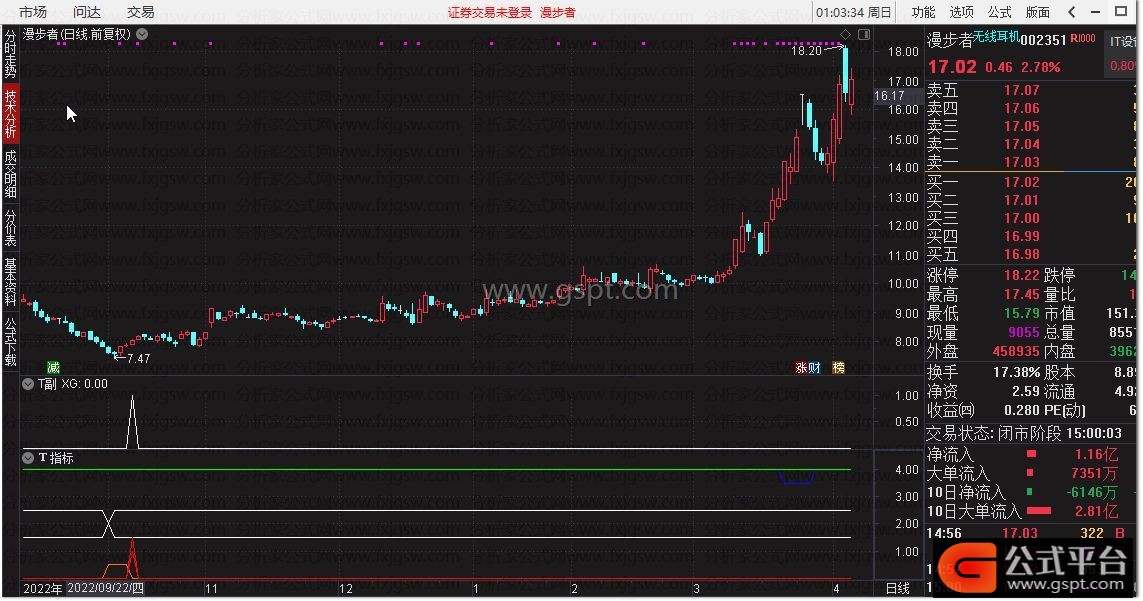Click the 卖五 price 17.07
The width and height of the screenshot is (1143, 601).
pos(1021,90)
